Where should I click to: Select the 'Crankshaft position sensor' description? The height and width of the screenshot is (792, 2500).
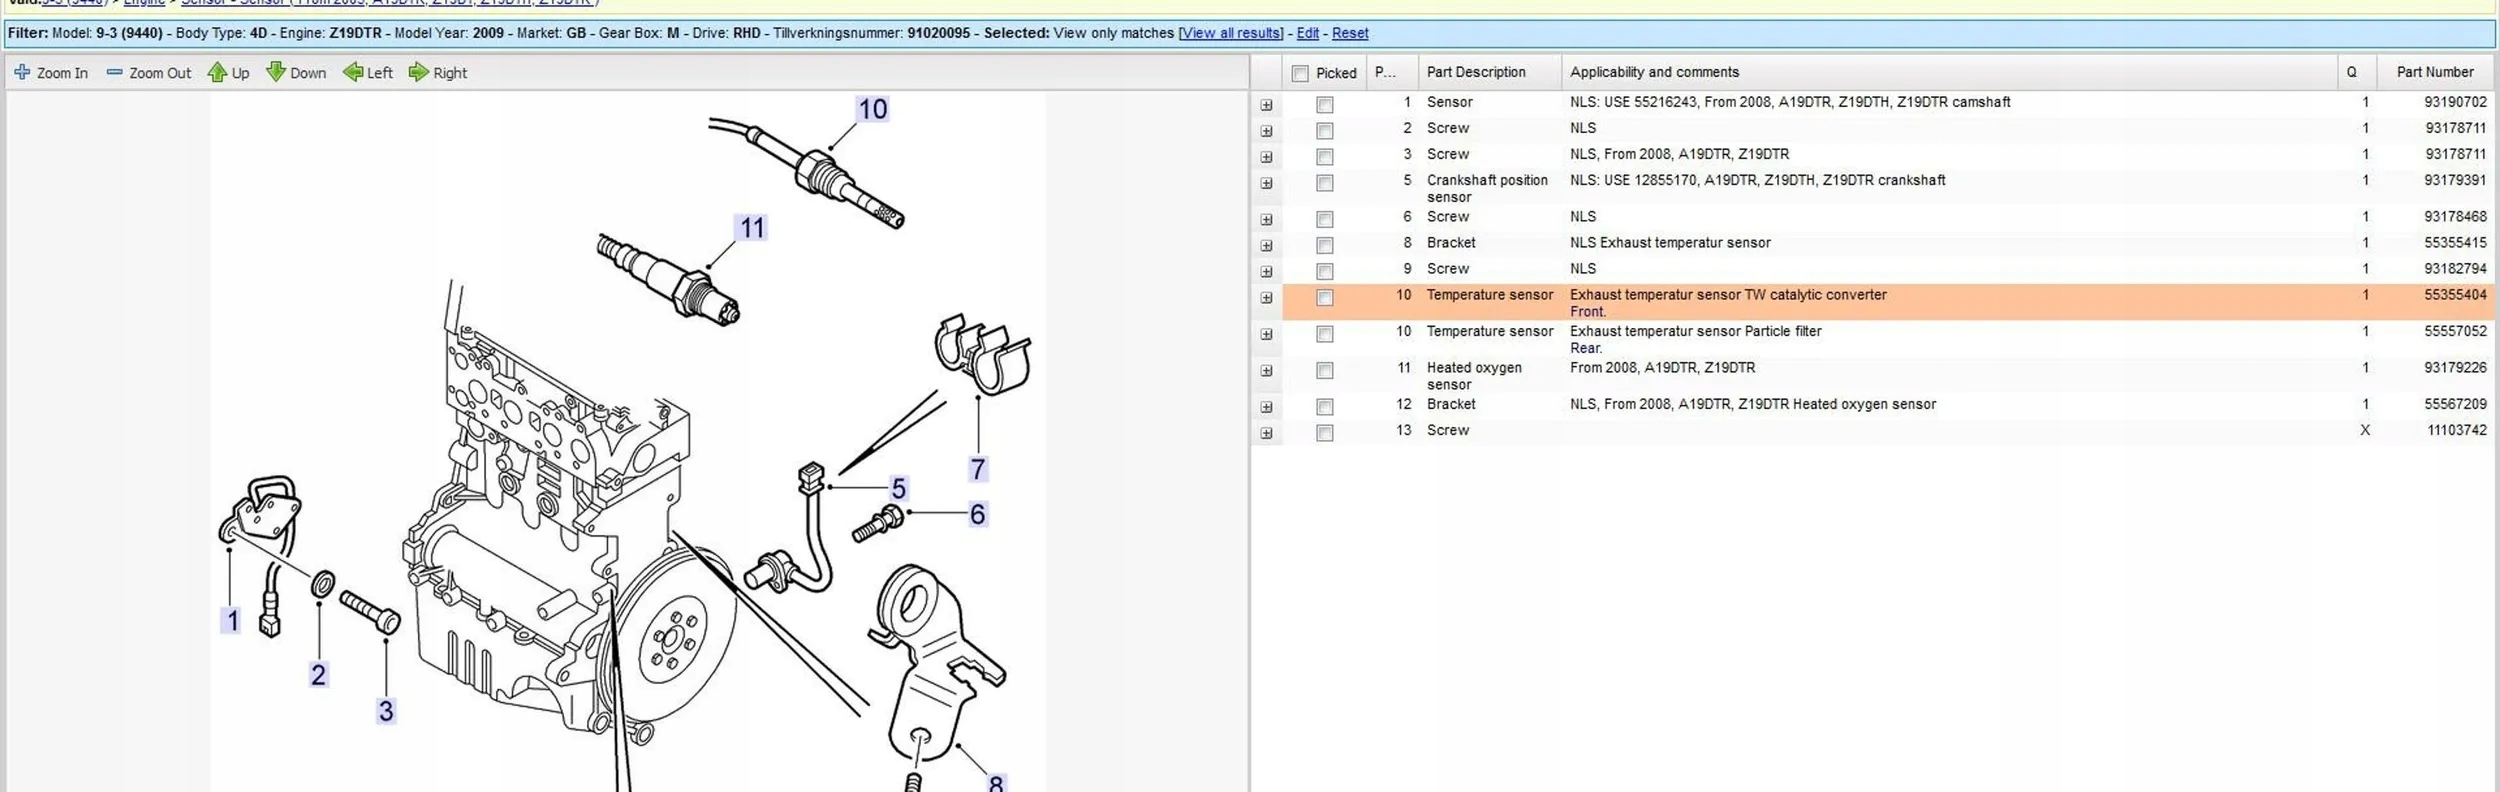pyautogui.click(x=1487, y=188)
